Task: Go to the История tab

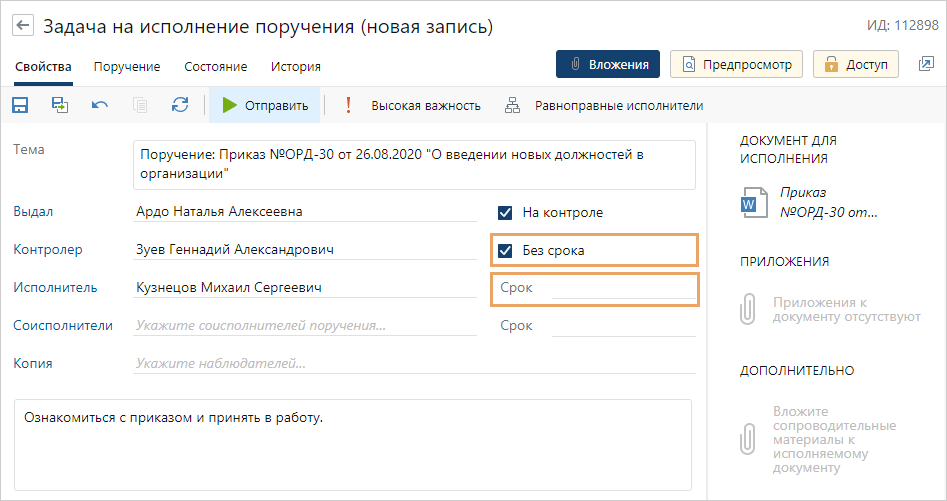Action: pyautogui.click(x=295, y=67)
